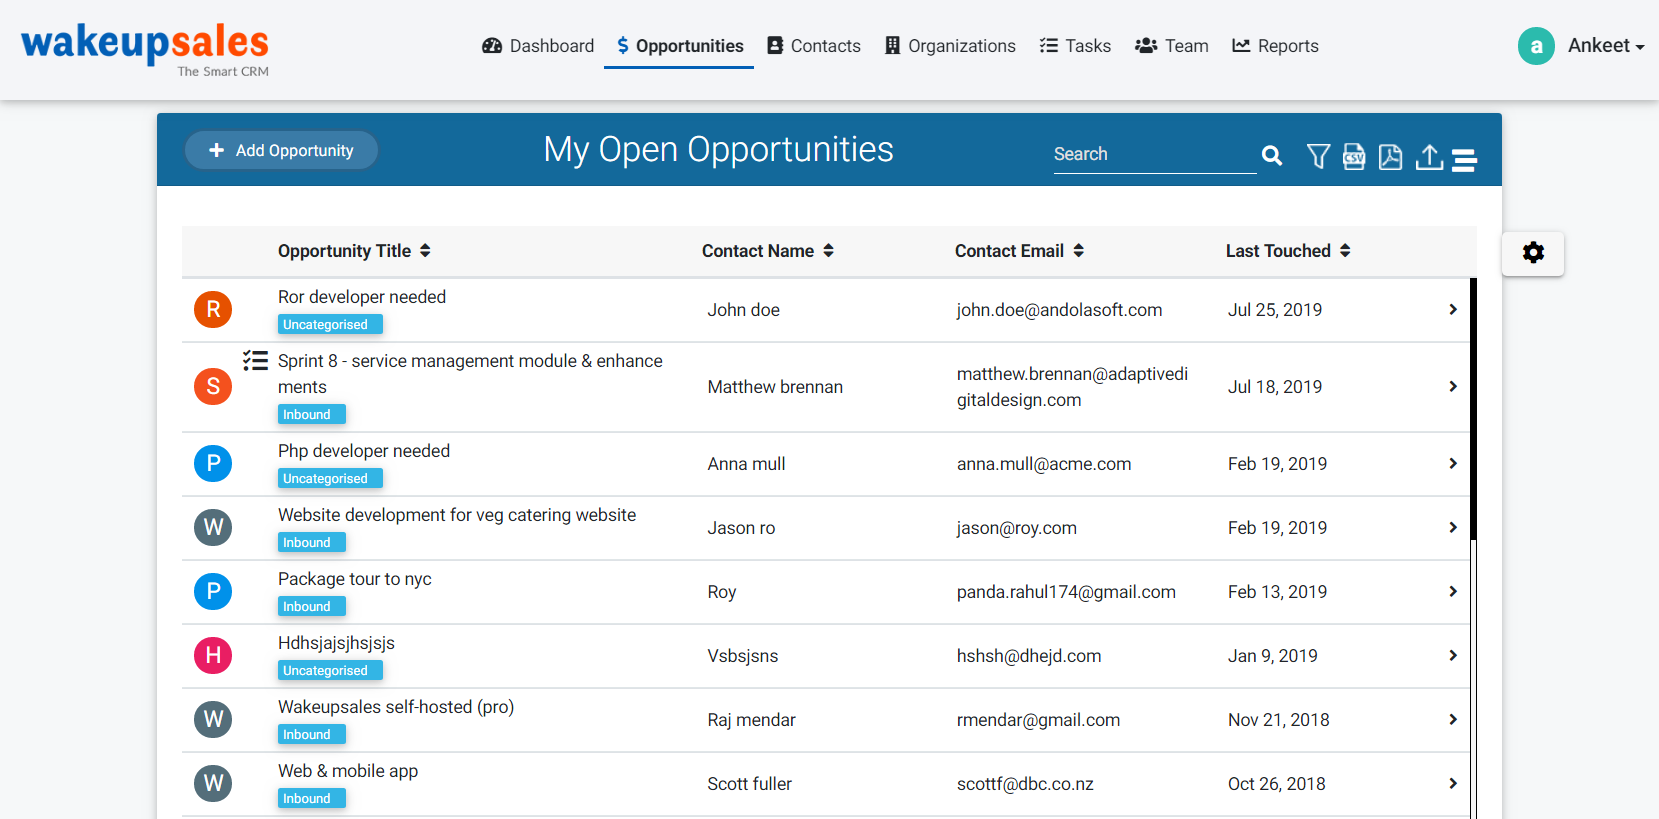
Task: Click the upload import icon
Action: click(x=1429, y=157)
